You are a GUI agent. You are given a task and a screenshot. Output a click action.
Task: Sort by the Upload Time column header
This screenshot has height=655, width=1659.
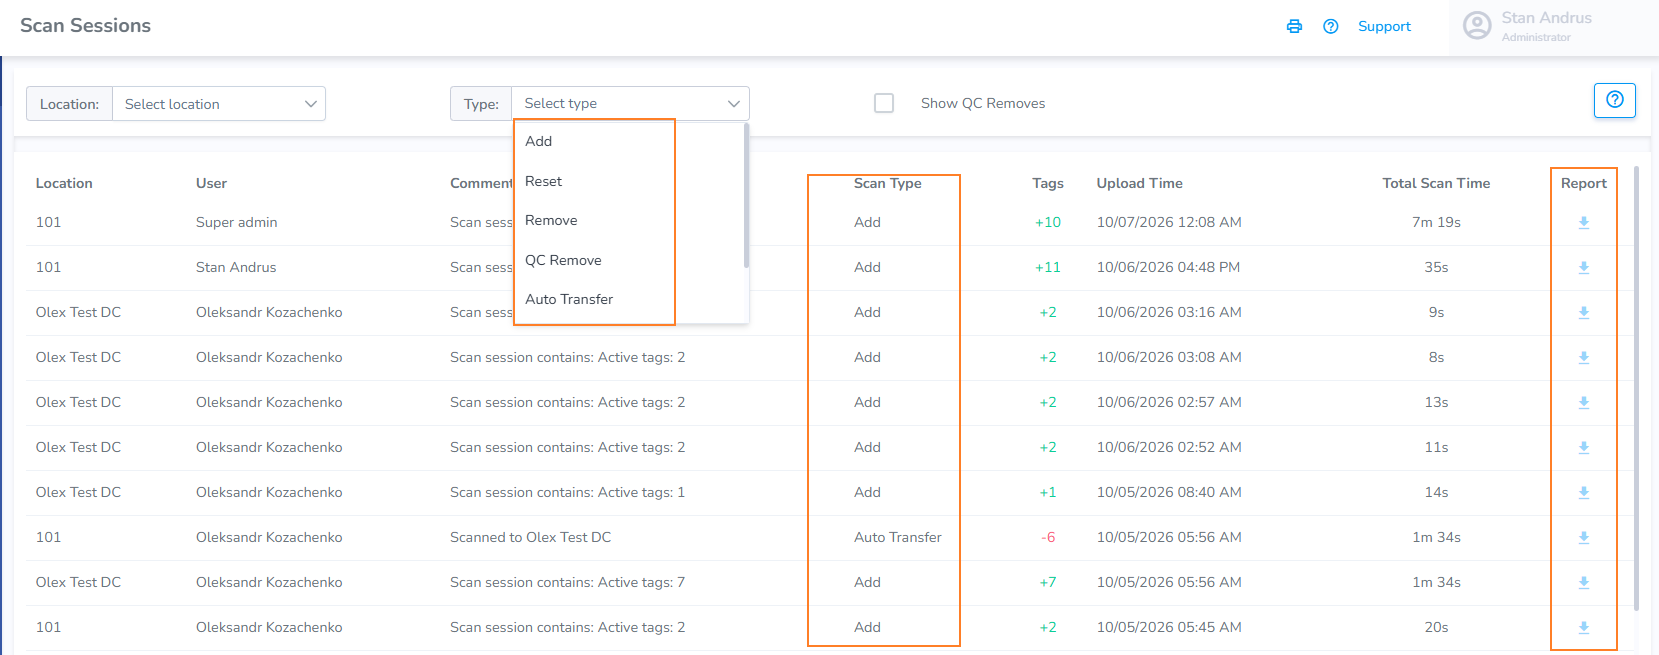click(1140, 183)
